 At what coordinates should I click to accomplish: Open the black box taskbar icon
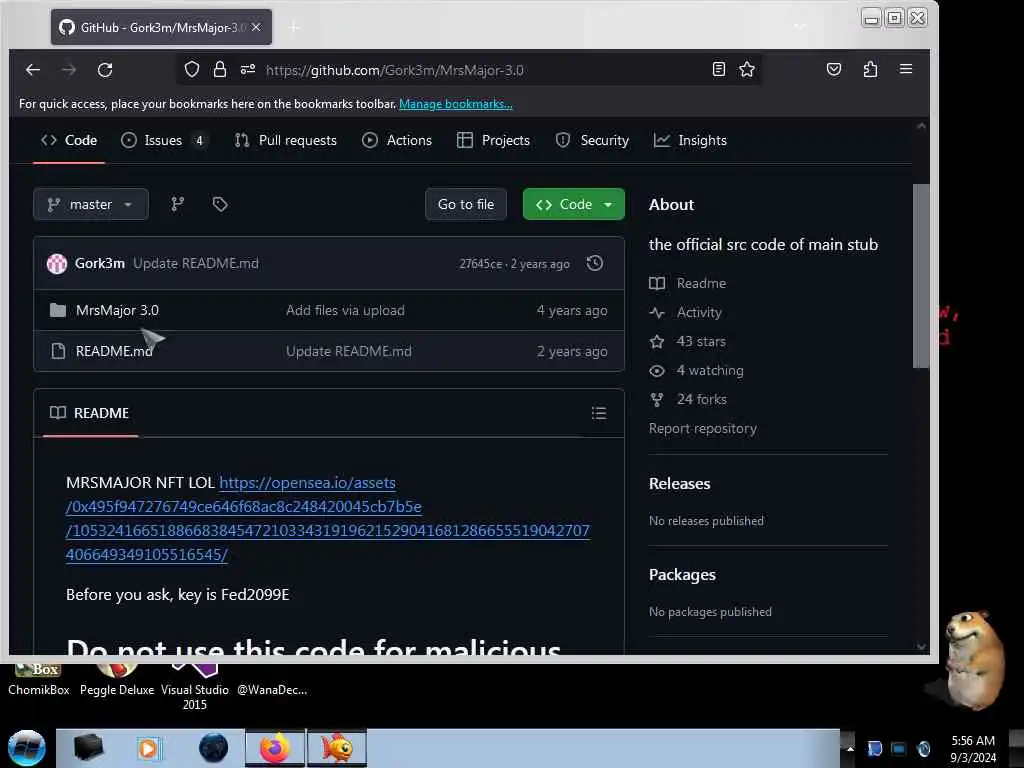[88, 748]
